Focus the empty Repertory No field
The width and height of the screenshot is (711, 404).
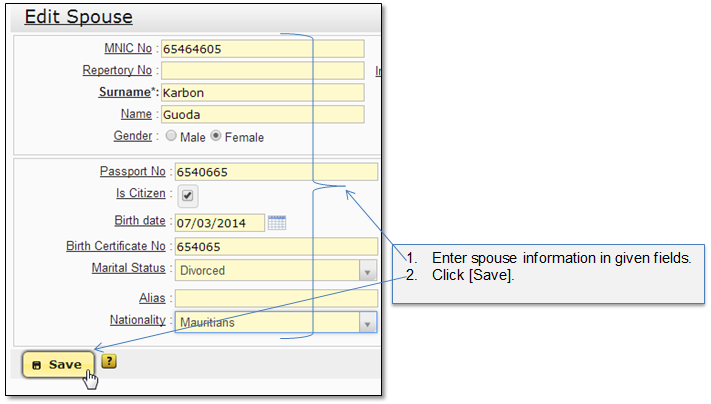click(x=263, y=70)
